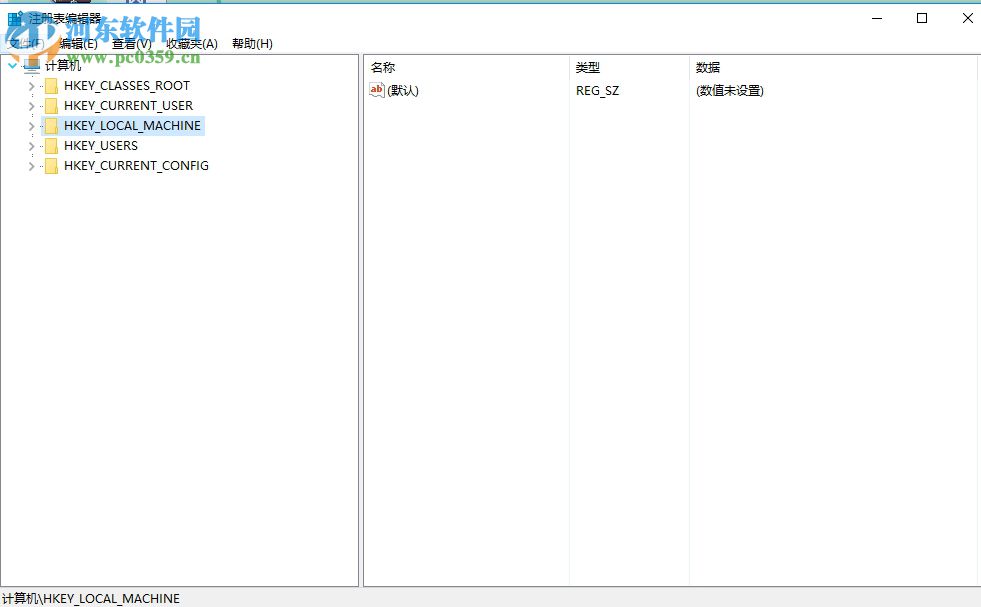Collapse the 计算机 root node
Image resolution: width=981 pixels, height=607 pixels.
(13, 64)
